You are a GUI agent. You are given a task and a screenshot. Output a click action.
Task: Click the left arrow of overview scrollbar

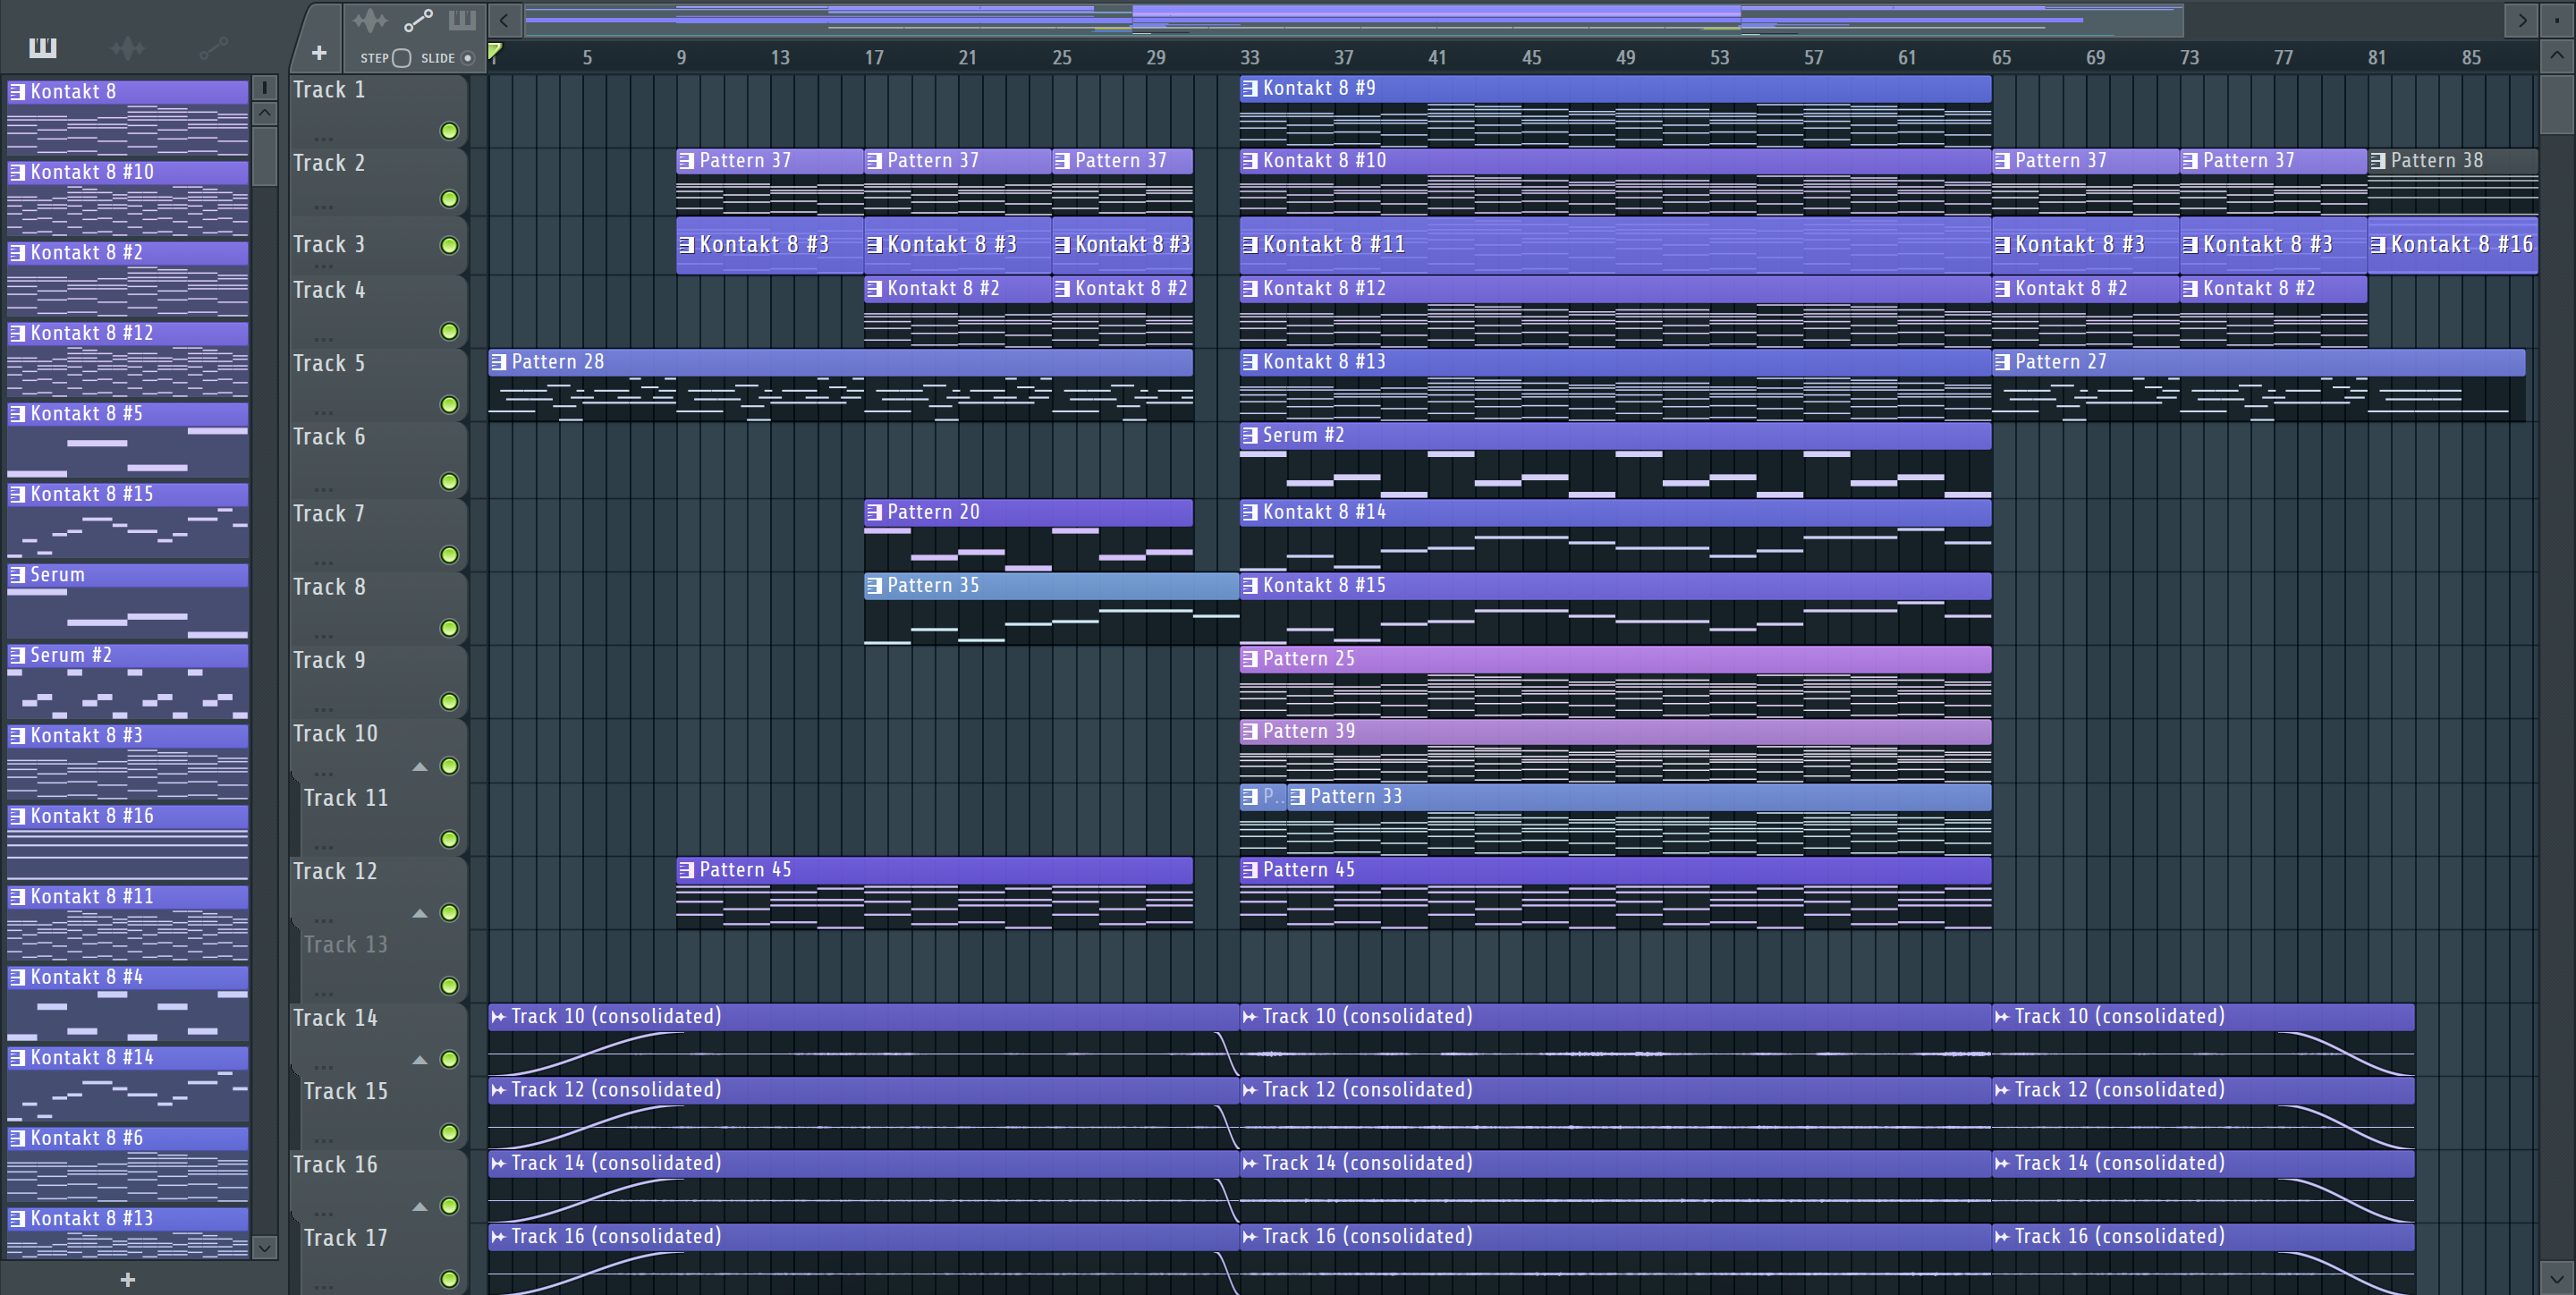[x=505, y=20]
